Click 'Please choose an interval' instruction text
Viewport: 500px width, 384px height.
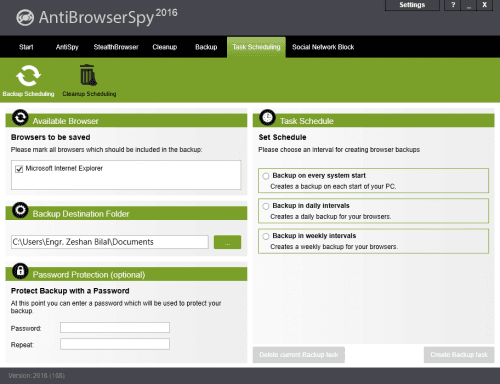click(x=339, y=150)
